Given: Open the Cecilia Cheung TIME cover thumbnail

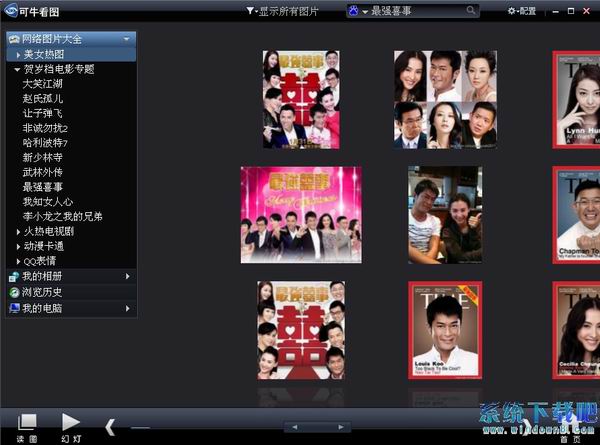Looking at the screenshot, I should (576, 330).
